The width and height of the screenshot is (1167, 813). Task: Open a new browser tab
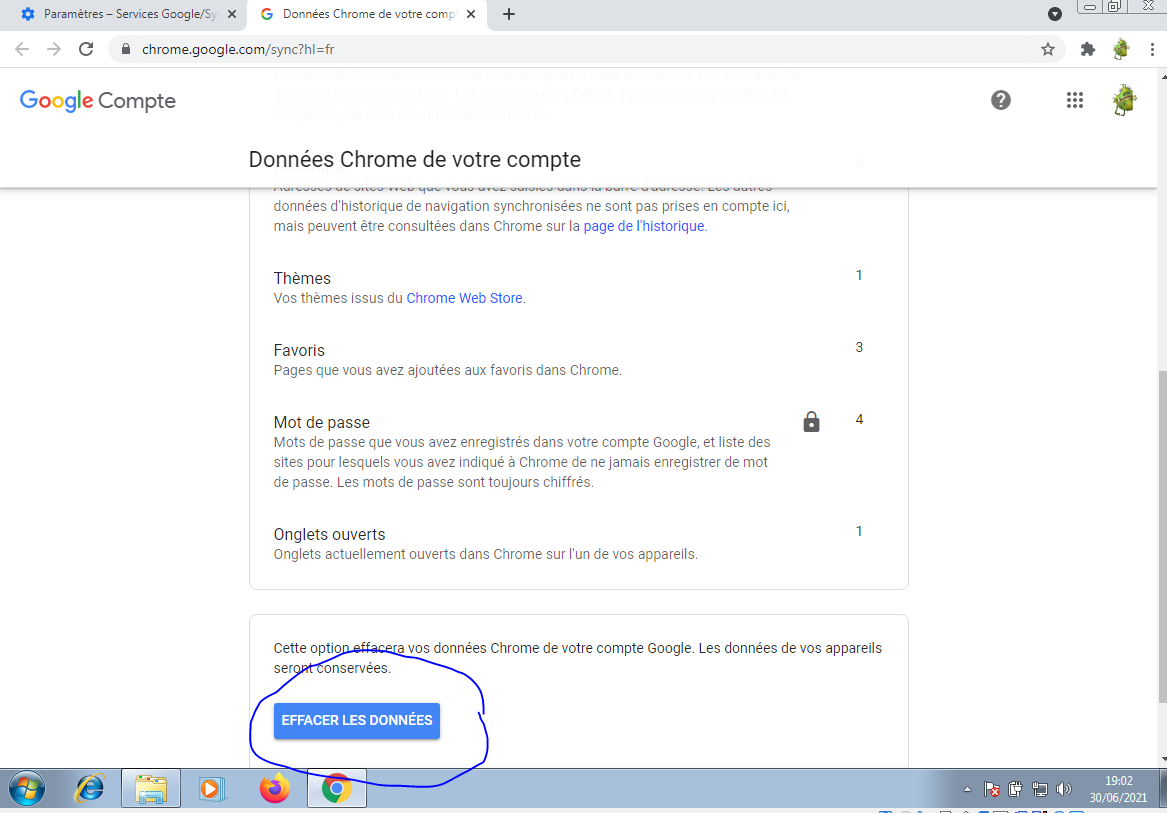pyautogui.click(x=509, y=14)
